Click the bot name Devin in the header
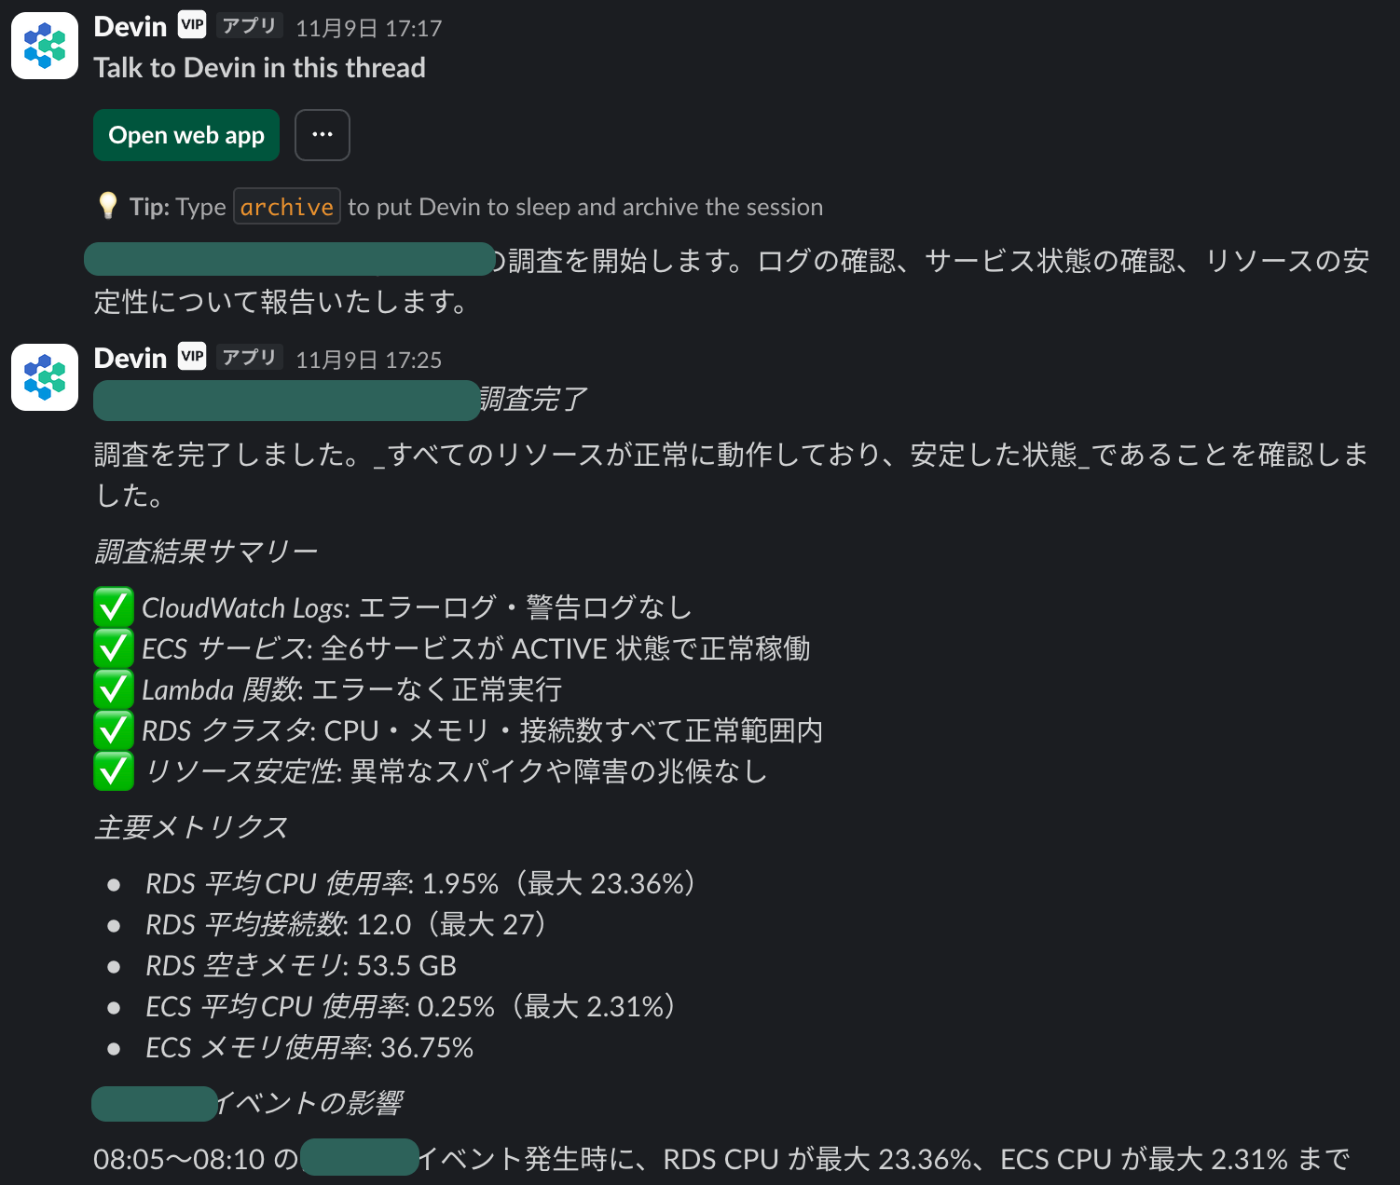 point(130,25)
